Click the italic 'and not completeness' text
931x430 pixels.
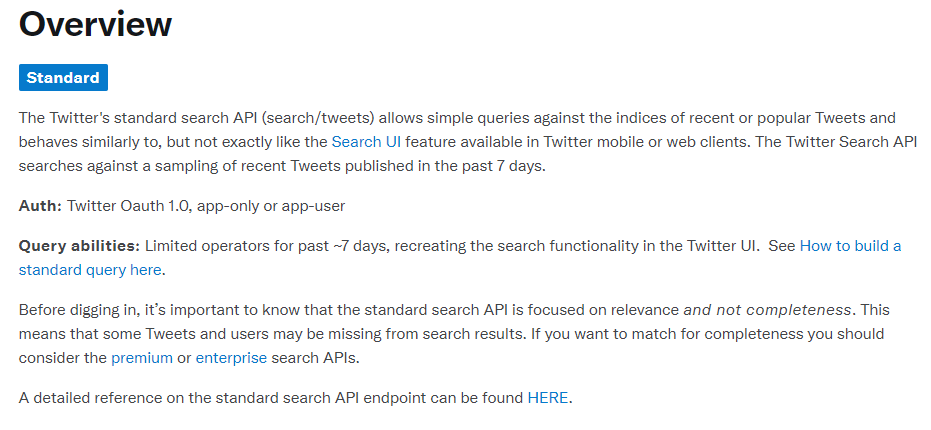[x=768, y=310]
